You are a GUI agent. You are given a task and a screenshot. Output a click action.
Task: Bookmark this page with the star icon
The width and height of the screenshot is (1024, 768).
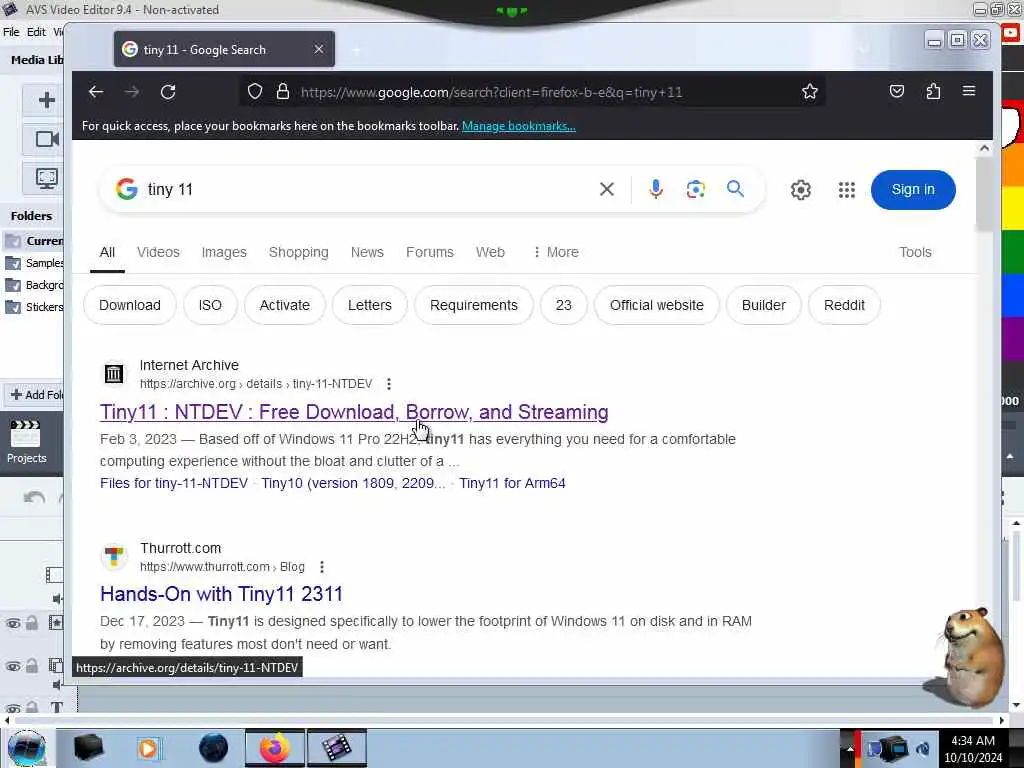pyautogui.click(x=809, y=91)
